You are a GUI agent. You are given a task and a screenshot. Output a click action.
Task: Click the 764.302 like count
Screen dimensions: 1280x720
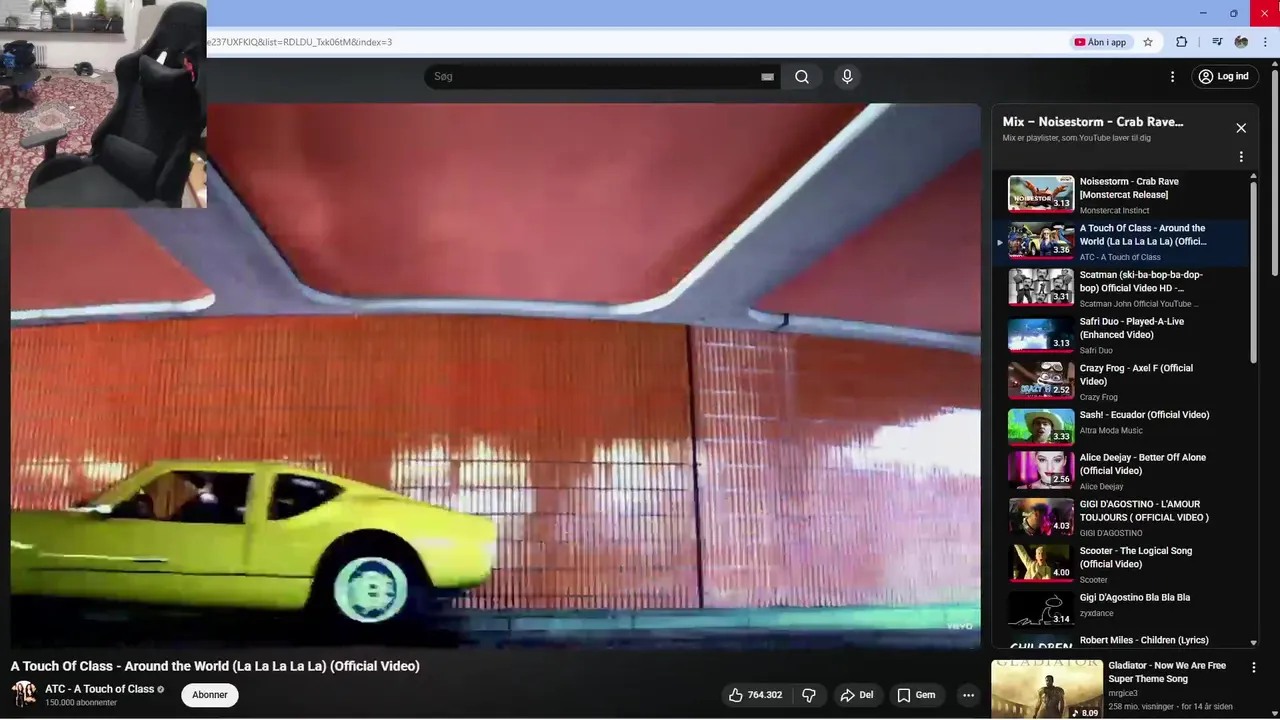click(765, 695)
